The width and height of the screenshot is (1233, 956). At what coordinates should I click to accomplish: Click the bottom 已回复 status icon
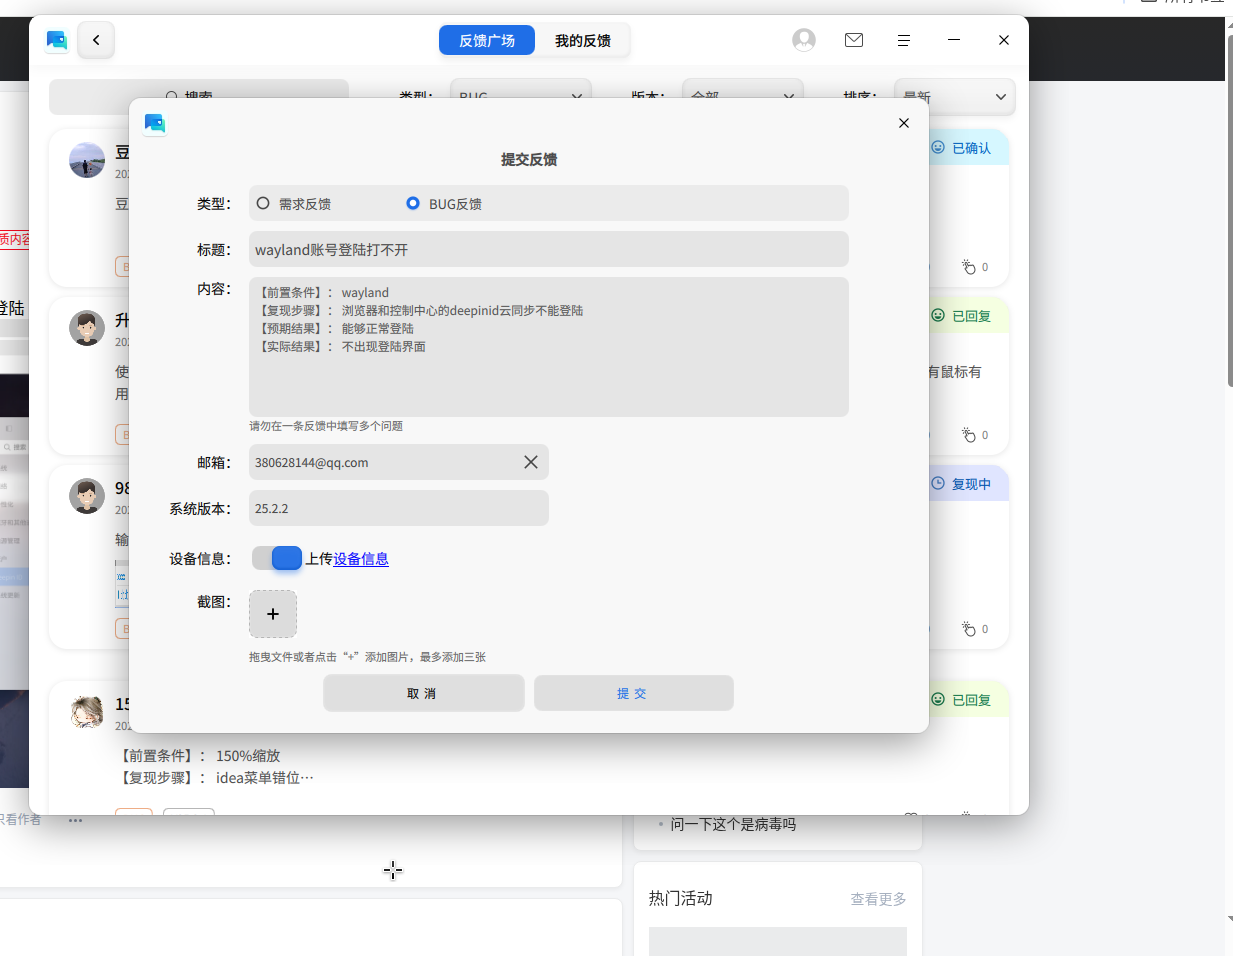pyautogui.click(x=938, y=699)
